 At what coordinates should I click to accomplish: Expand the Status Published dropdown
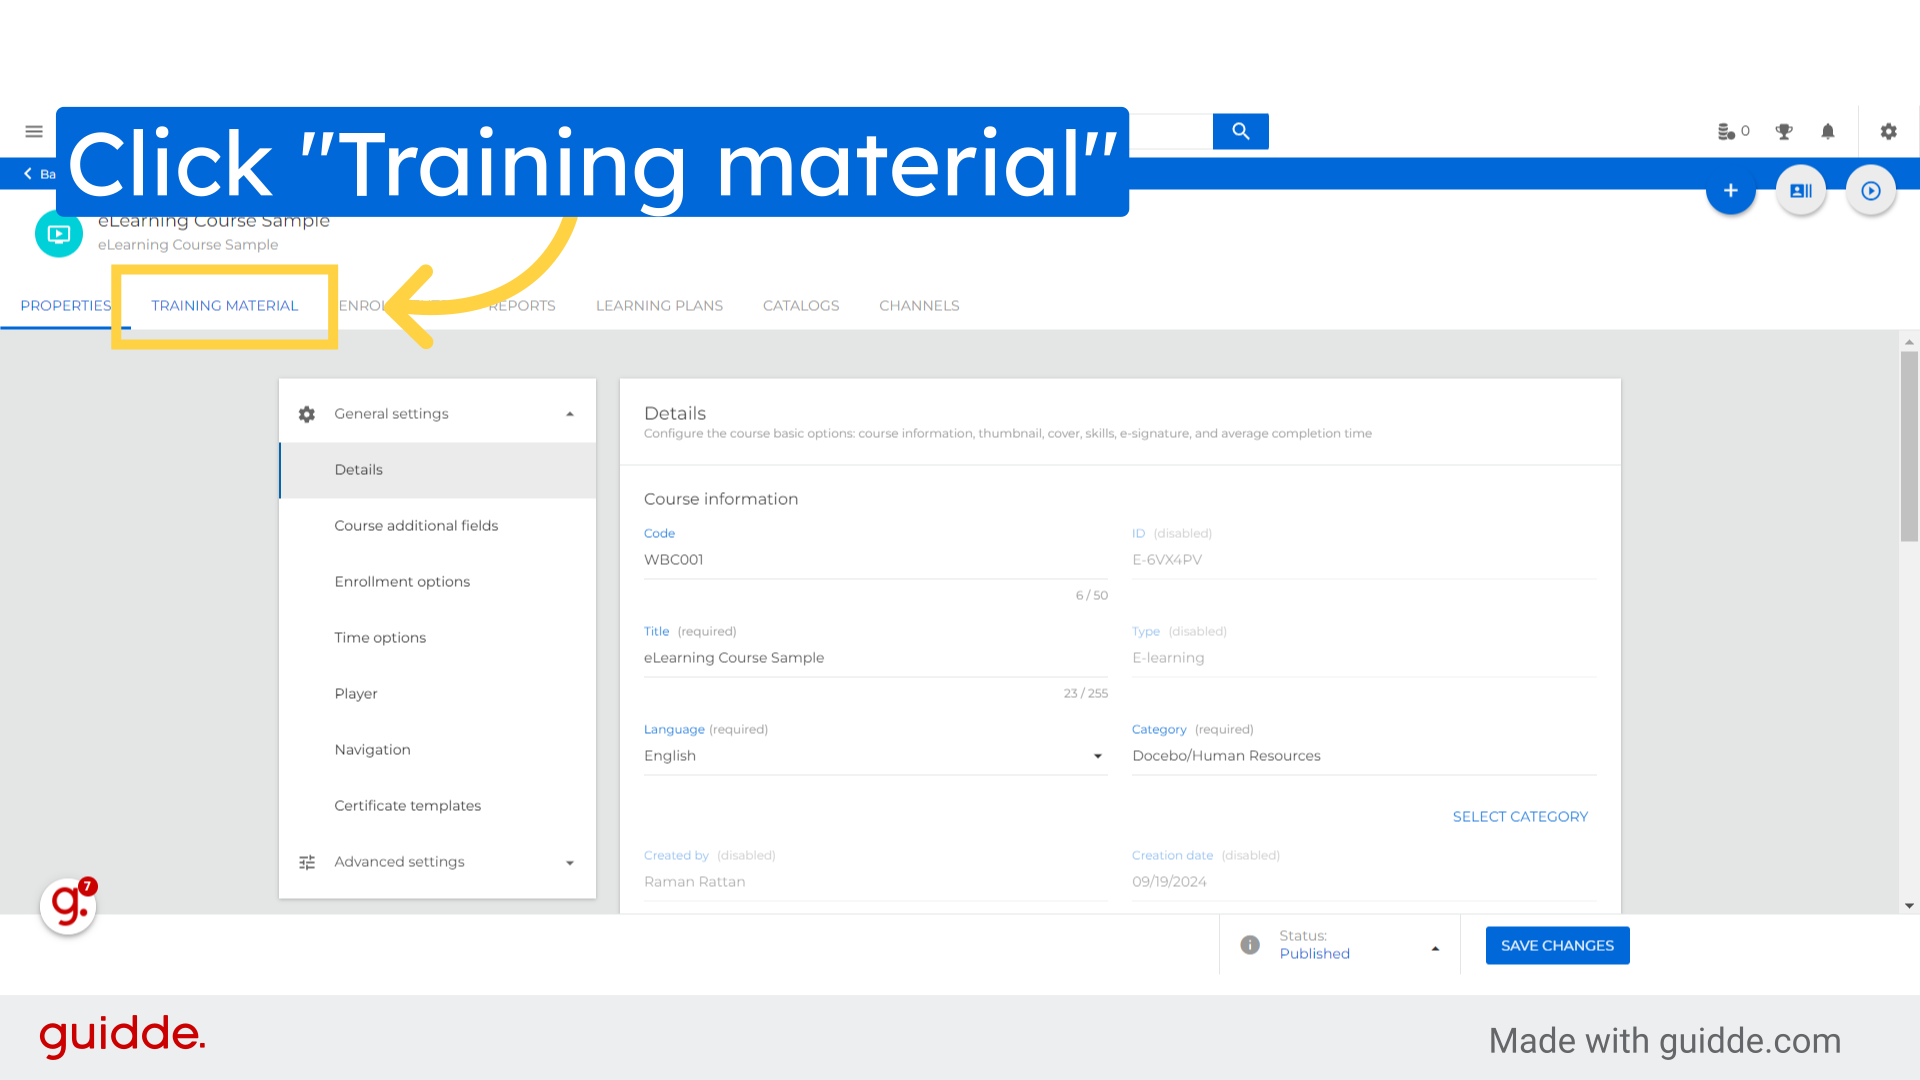point(1436,945)
